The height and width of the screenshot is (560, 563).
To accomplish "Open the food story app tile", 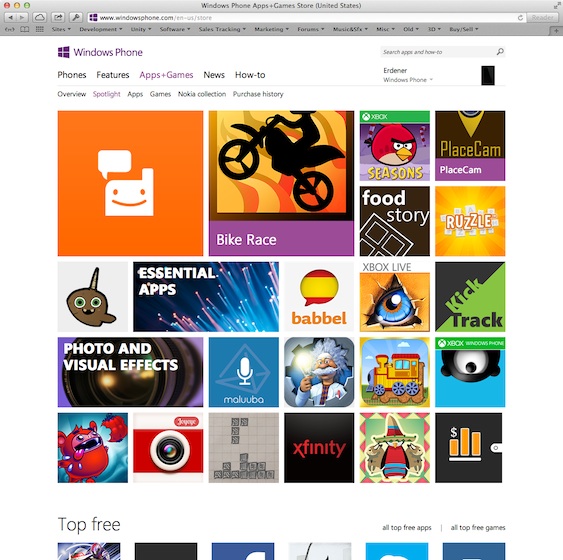I will pos(395,221).
